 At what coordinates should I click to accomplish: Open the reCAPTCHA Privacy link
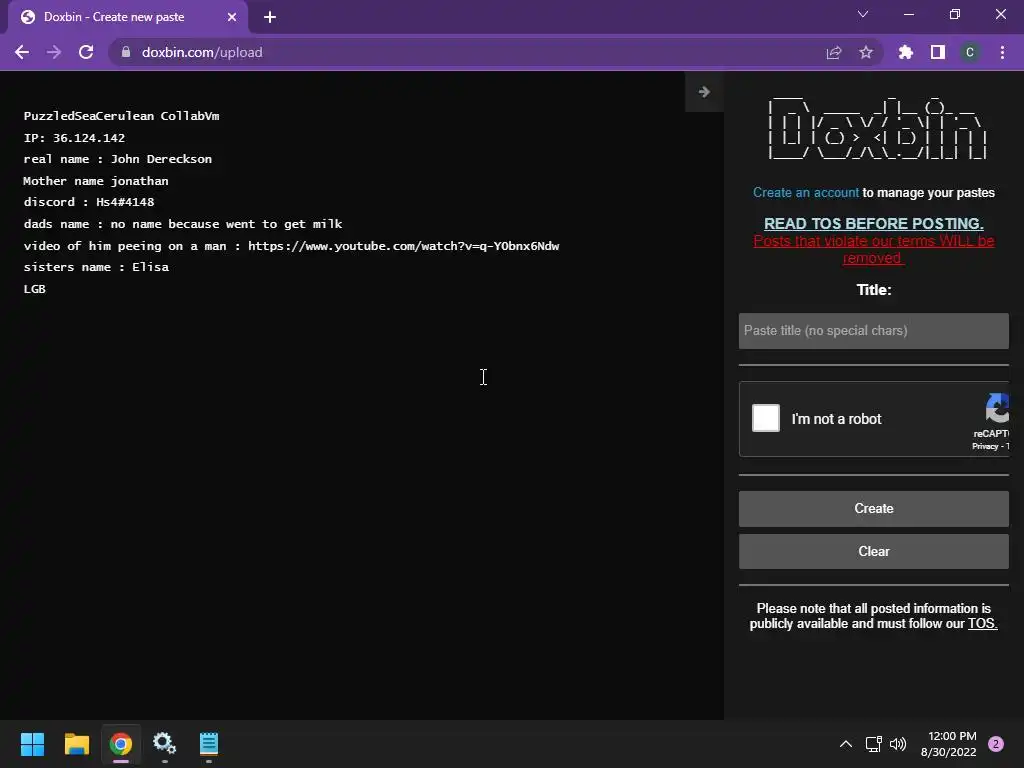coord(985,446)
